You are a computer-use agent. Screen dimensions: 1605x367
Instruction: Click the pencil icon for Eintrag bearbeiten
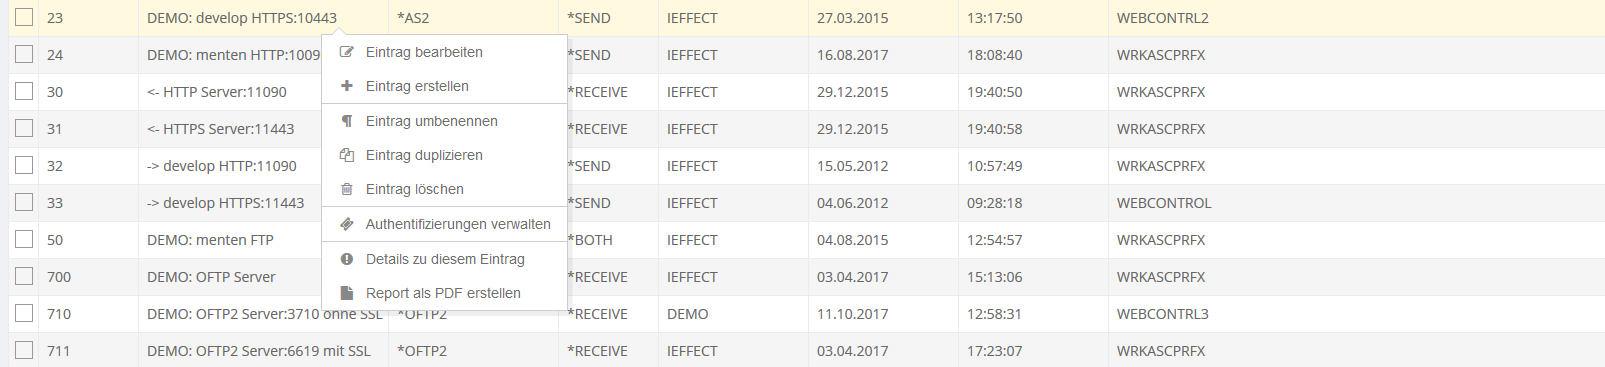347,52
